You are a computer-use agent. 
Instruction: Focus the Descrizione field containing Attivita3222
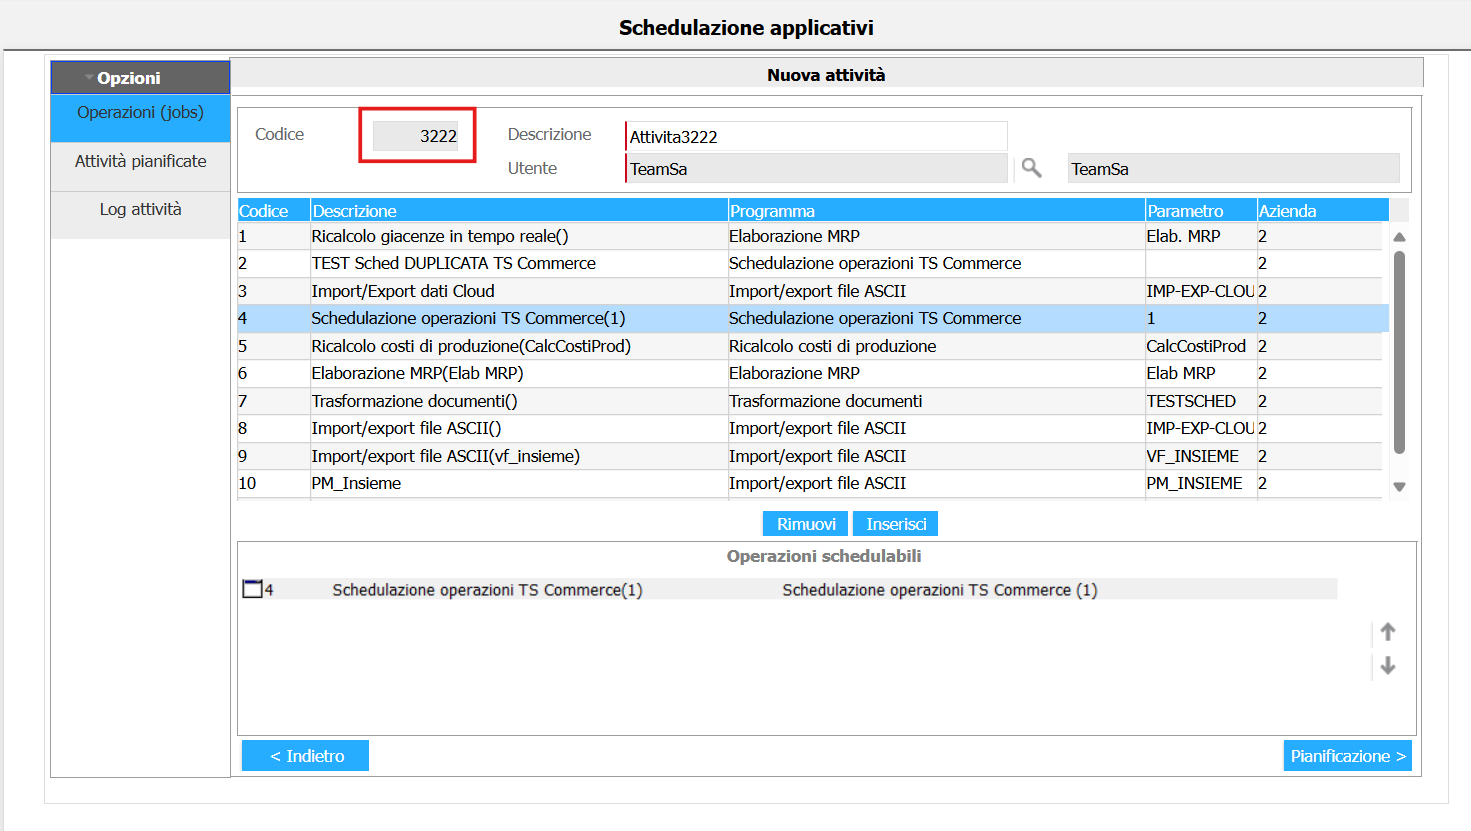[x=815, y=137]
